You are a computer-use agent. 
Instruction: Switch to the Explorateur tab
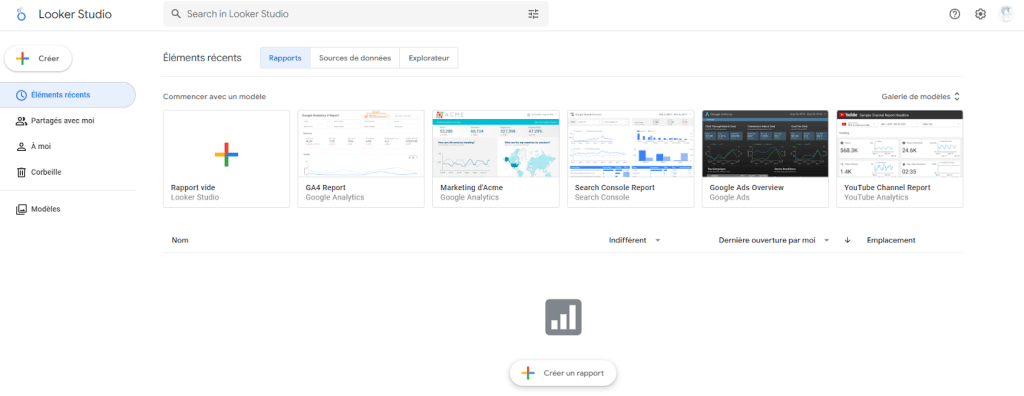(x=429, y=58)
